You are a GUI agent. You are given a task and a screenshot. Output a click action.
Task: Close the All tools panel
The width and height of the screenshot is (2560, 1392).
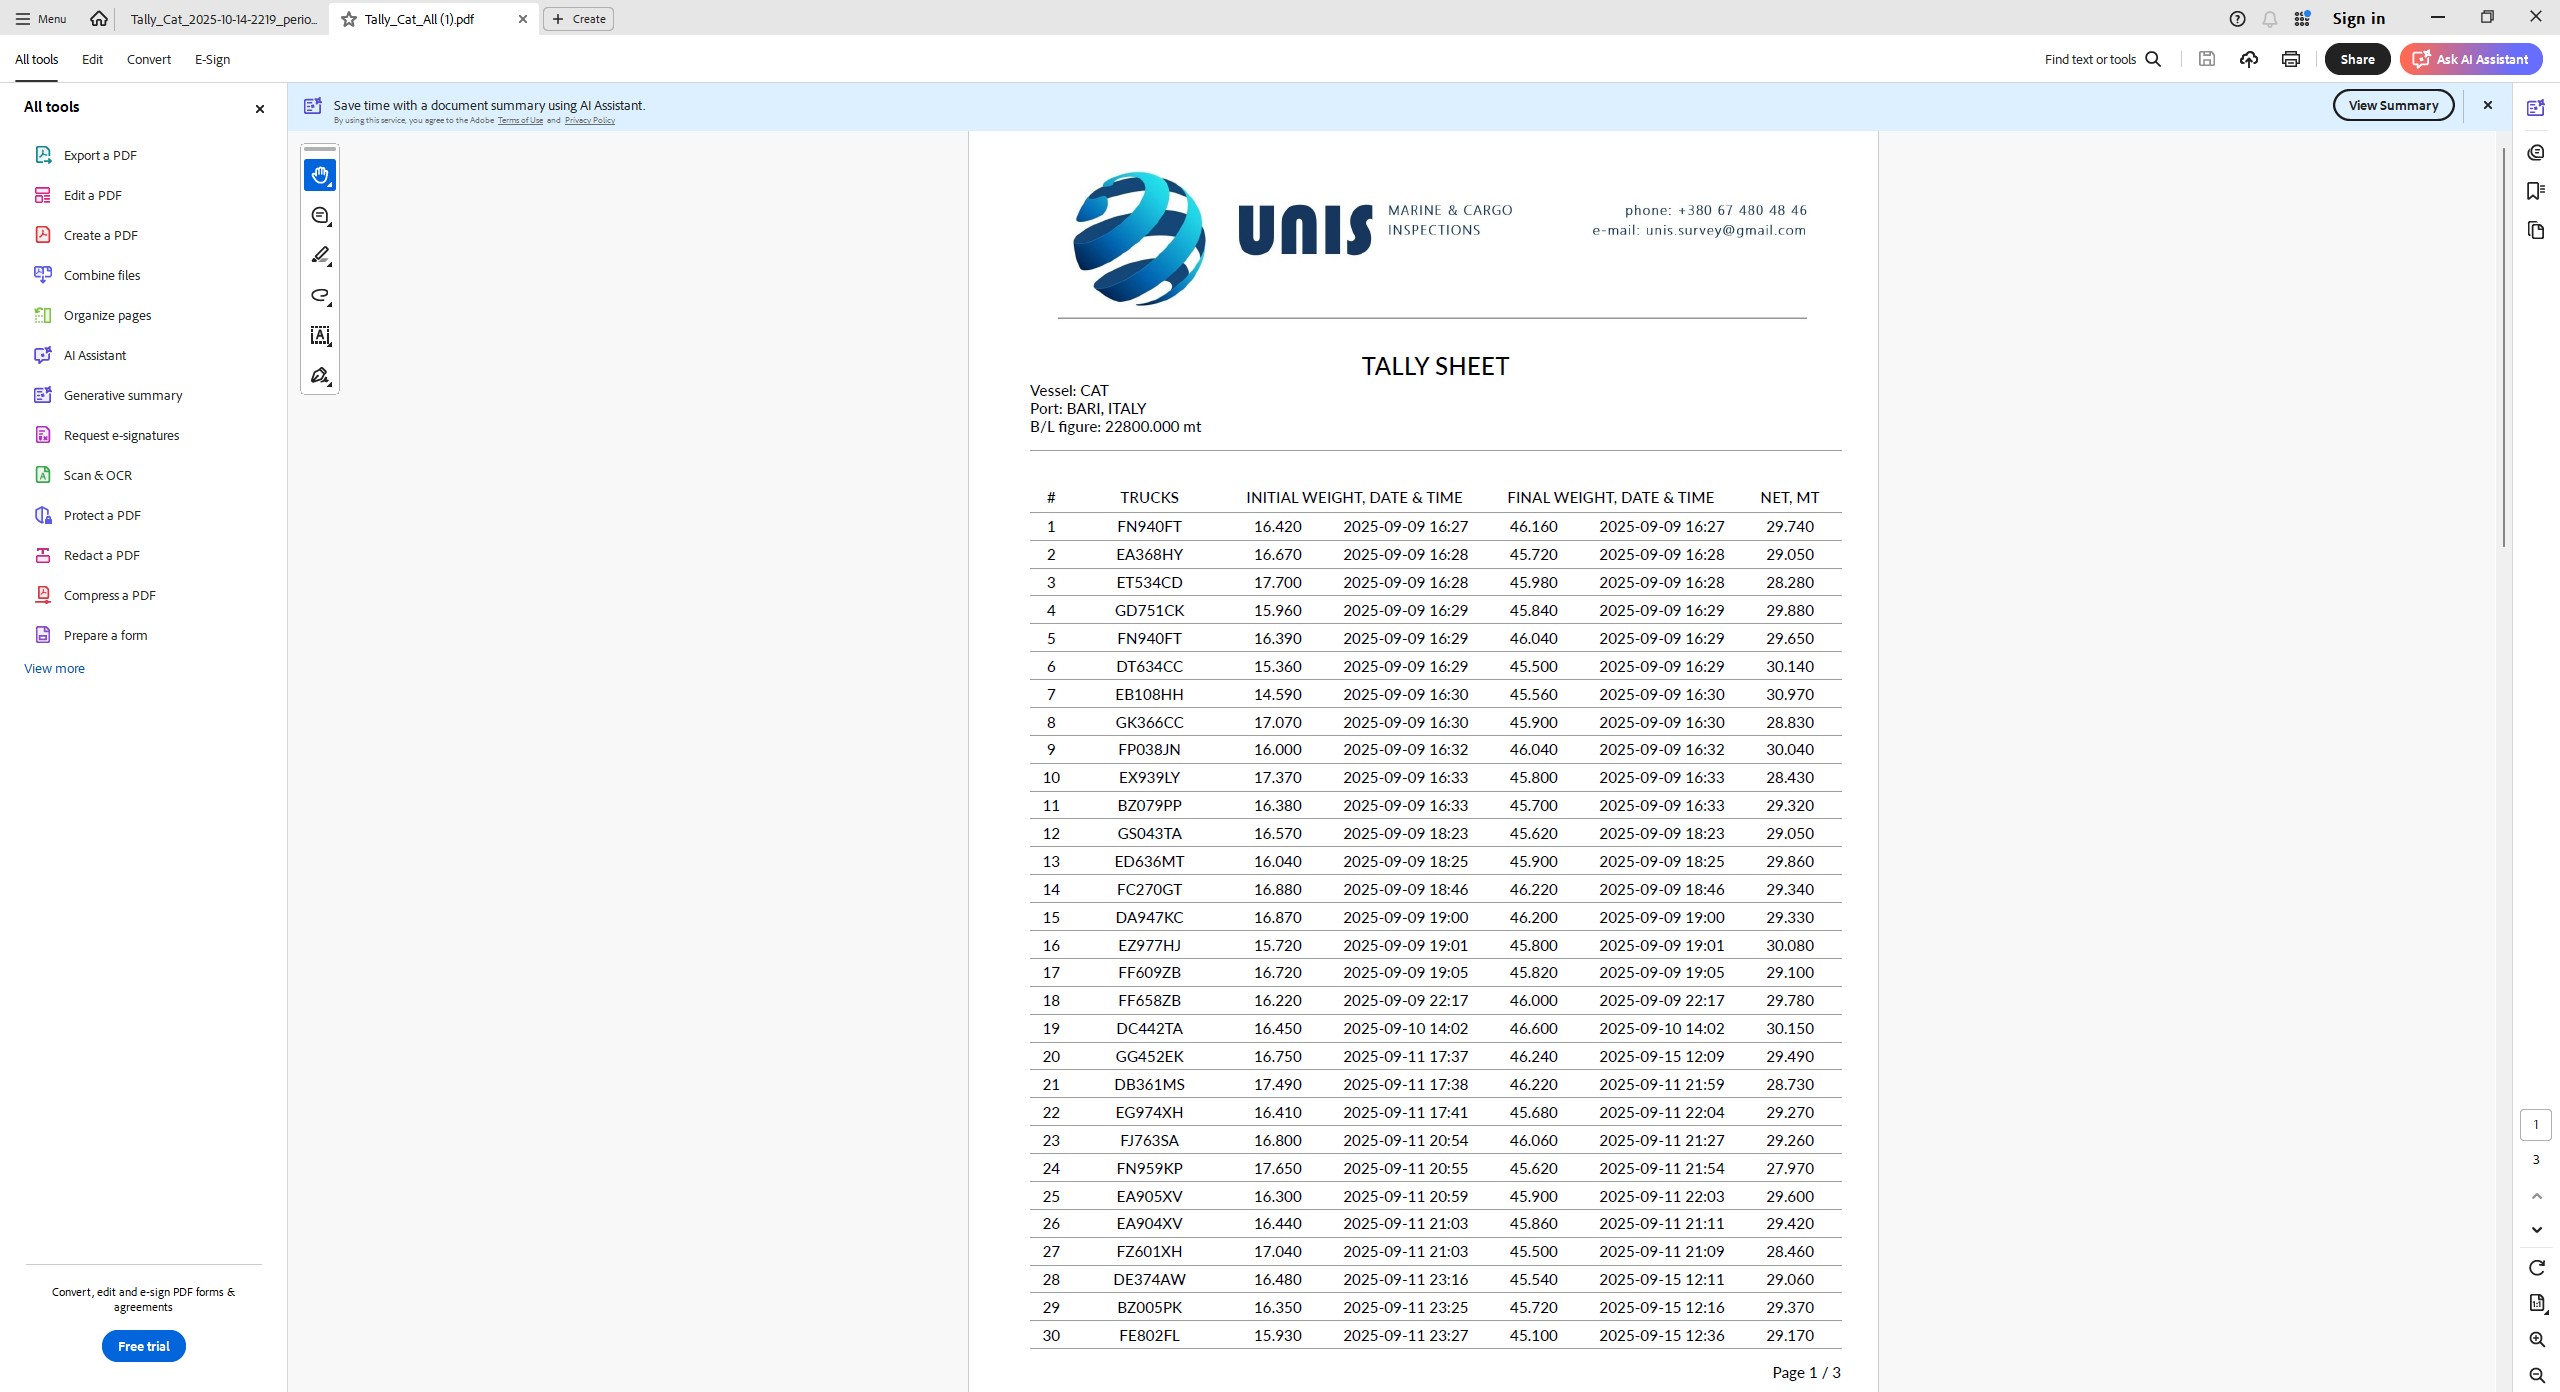tap(260, 108)
